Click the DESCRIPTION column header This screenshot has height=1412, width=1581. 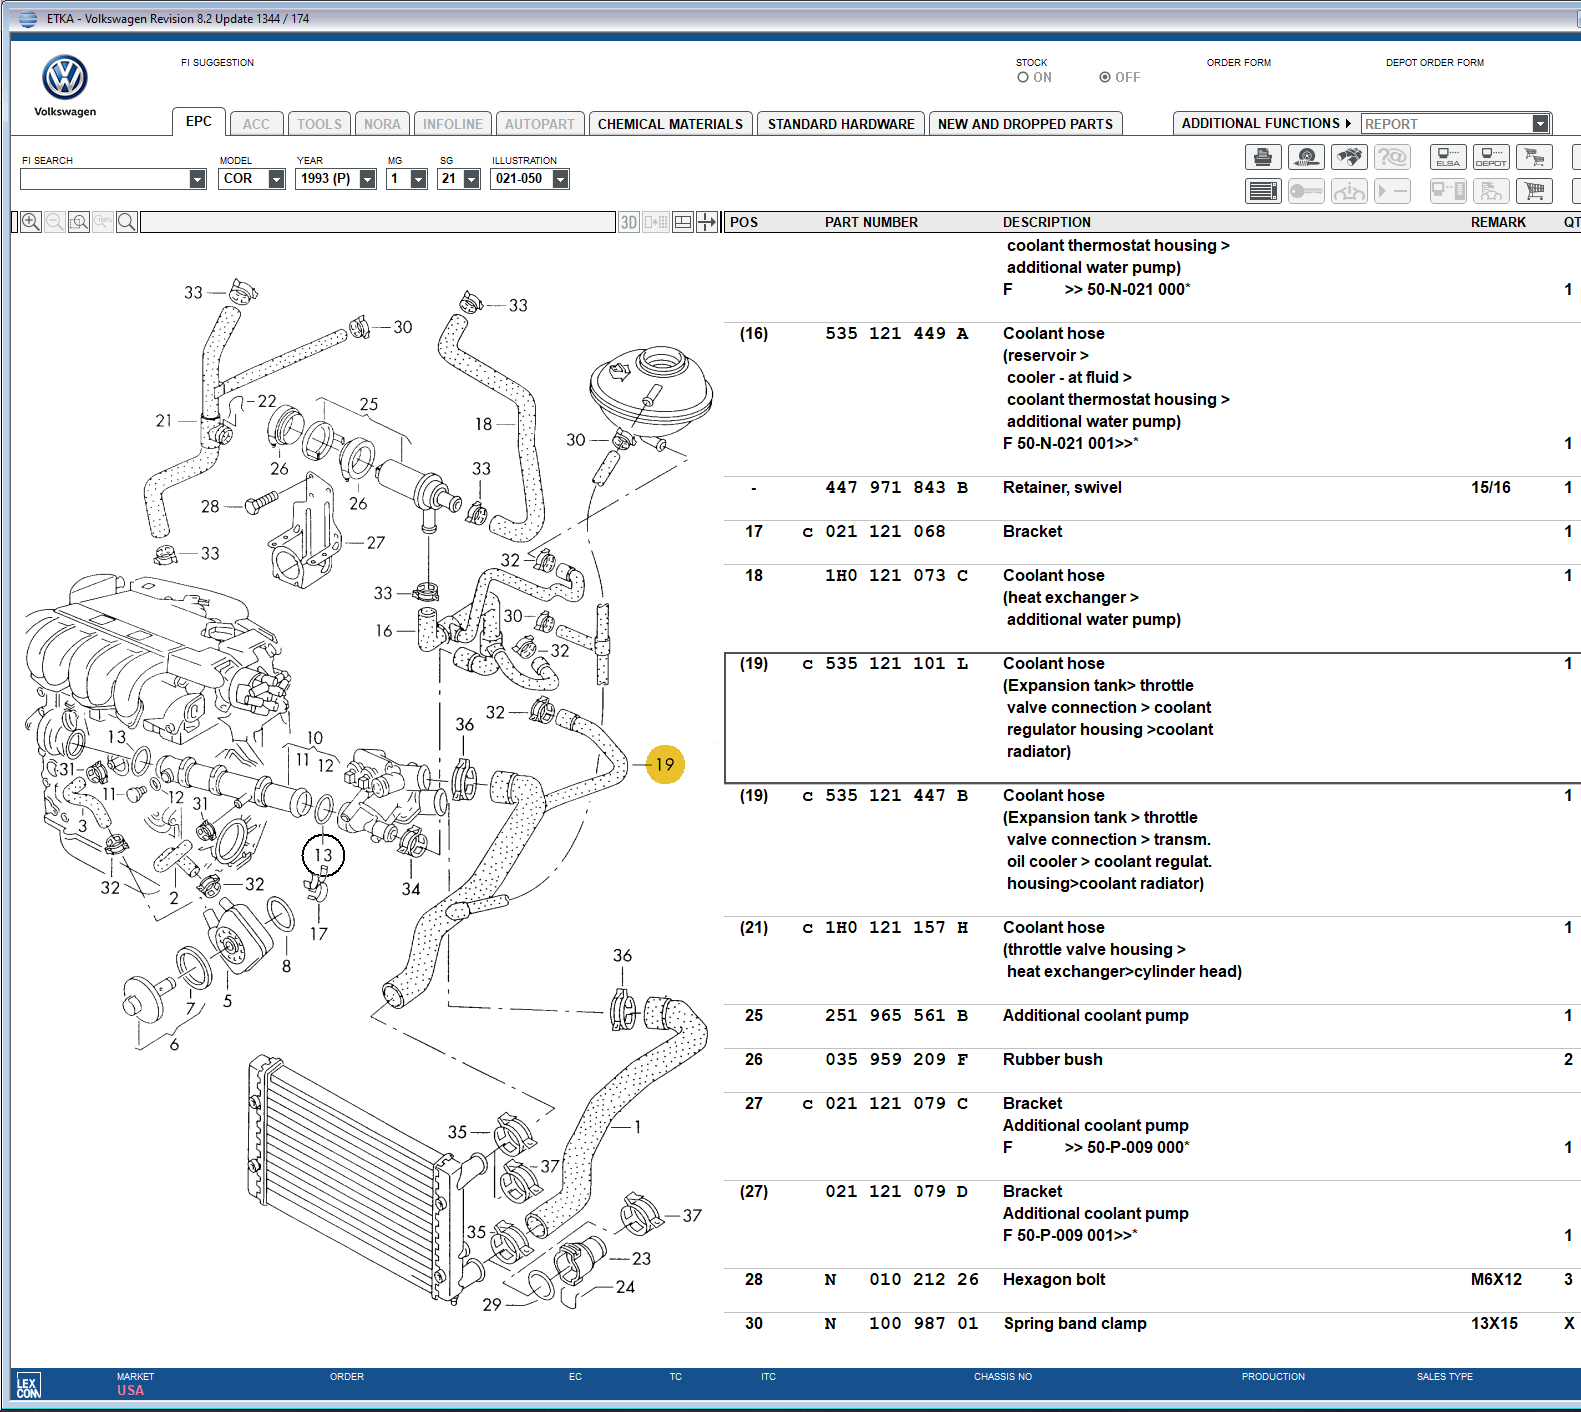(1047, 222)
